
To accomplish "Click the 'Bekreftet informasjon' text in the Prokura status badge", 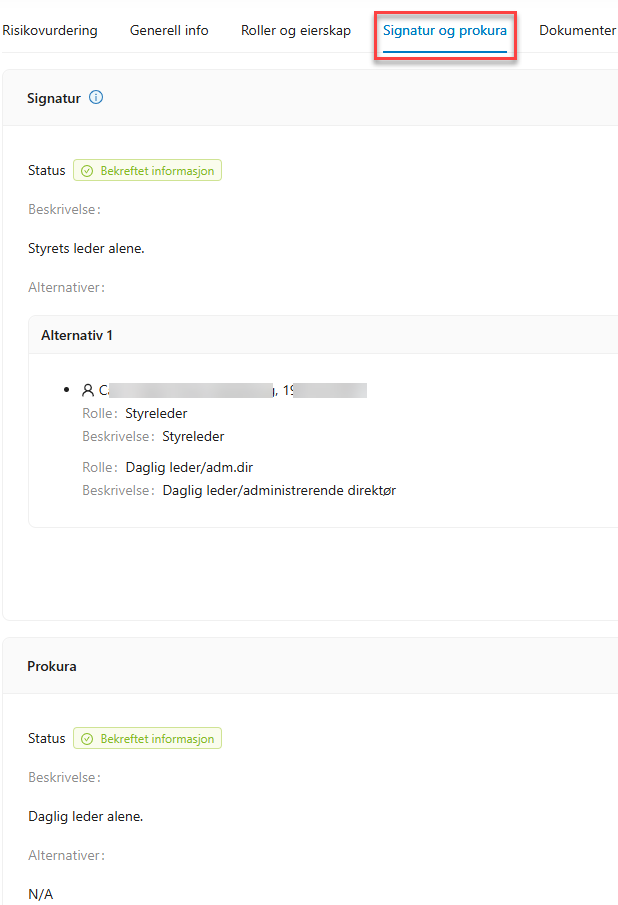I will 157,739.
